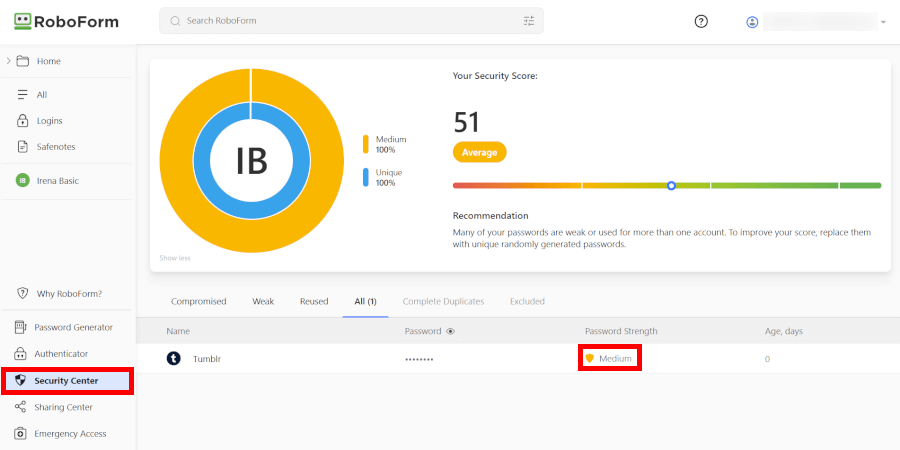Click the lock icon beside Logins
The height and width of the screenshot is (450, 900).
22,121
